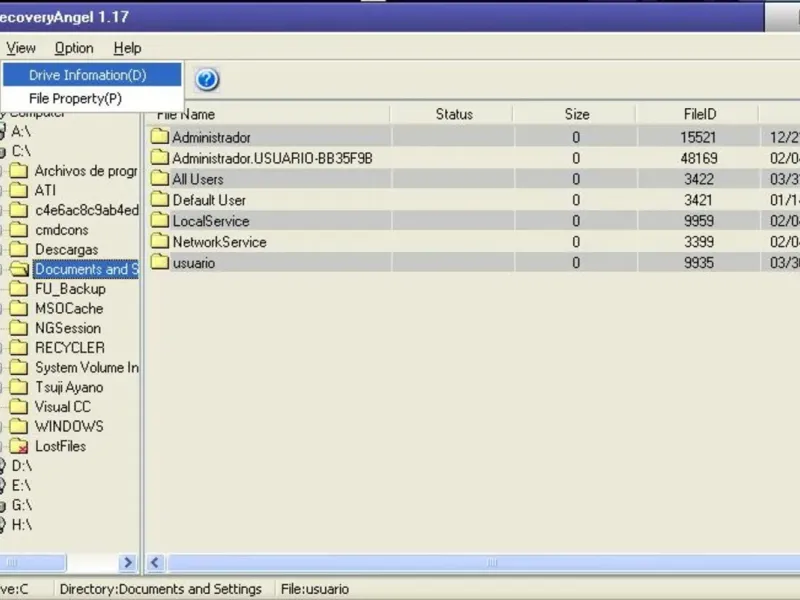Click status bar Directory:Documents and Settings
800x600 pixels.
click(x=160, y=589)
